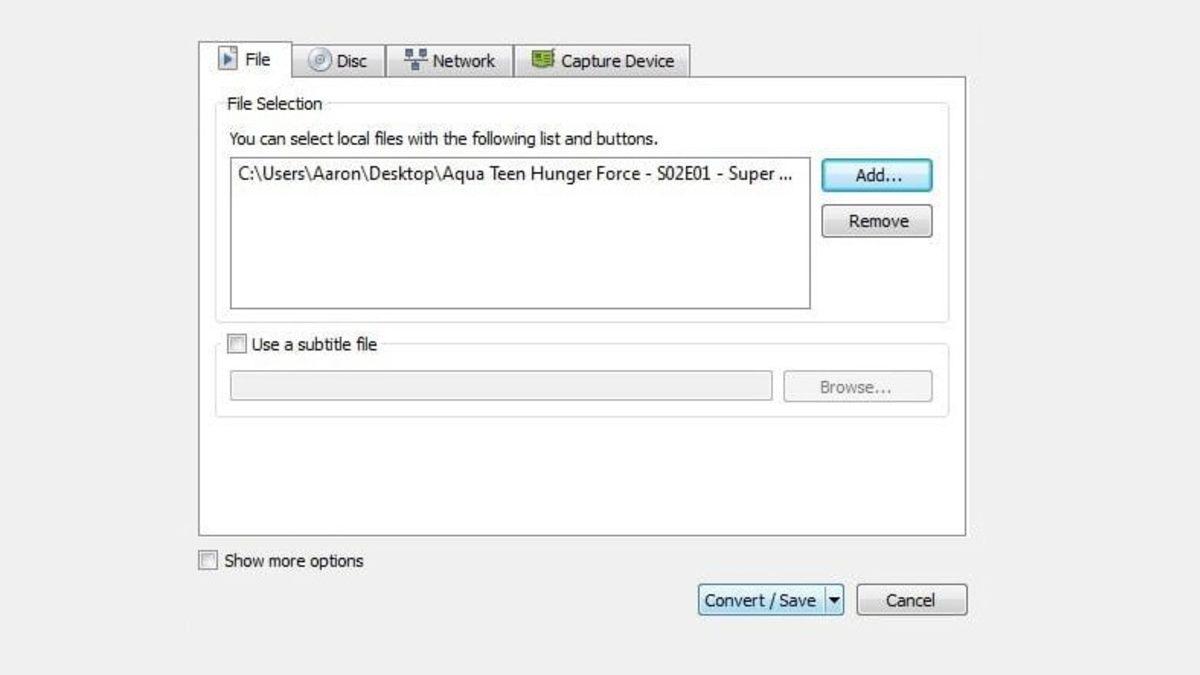Viewport: 1200px width, 675px height.
Task: Click the green capture card icon
Action: click(543, 60)
